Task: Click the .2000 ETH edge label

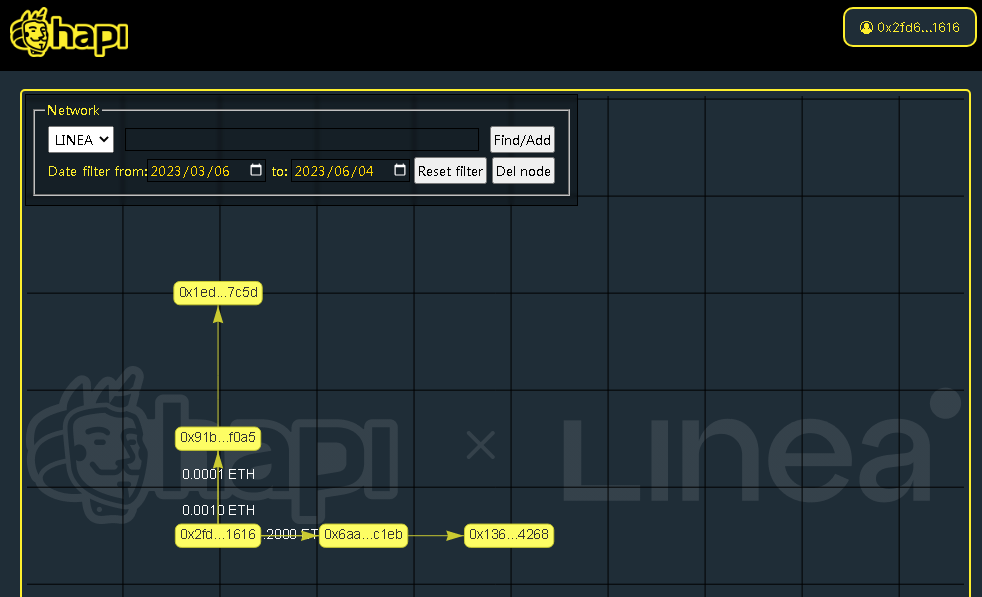Action: [x=291, y=534]
